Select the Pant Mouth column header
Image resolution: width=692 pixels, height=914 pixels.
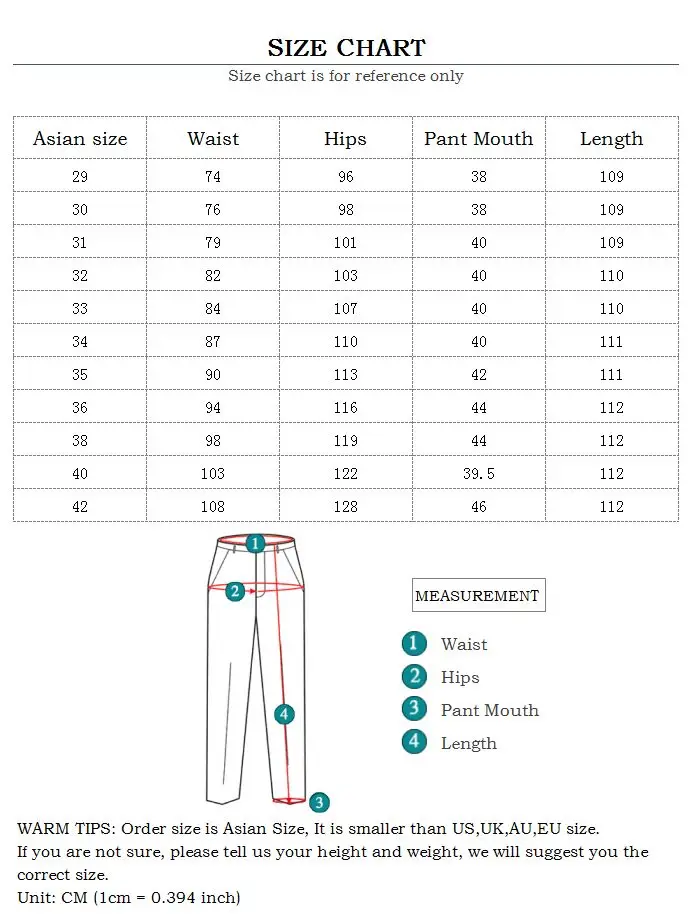coord(479,138)
